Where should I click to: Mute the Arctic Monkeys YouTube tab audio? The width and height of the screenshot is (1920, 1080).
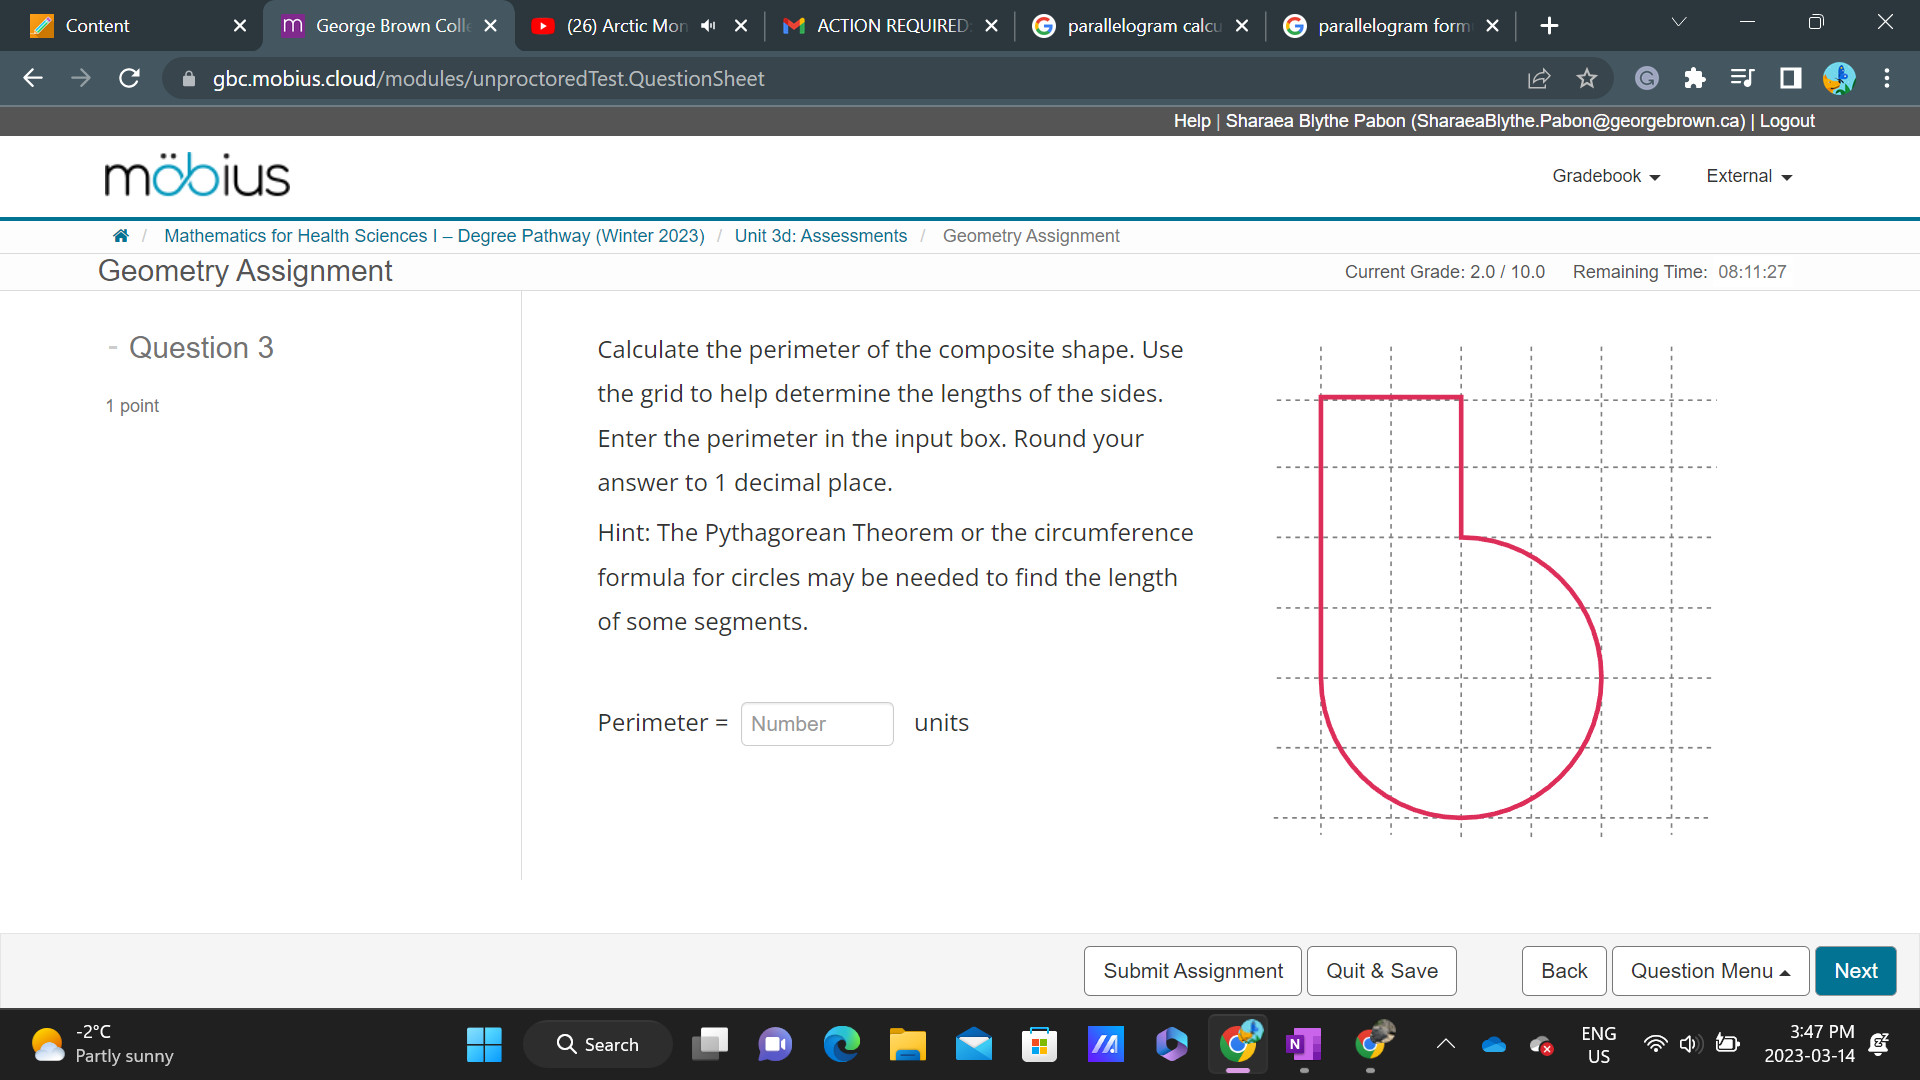(x=708, y=26)
